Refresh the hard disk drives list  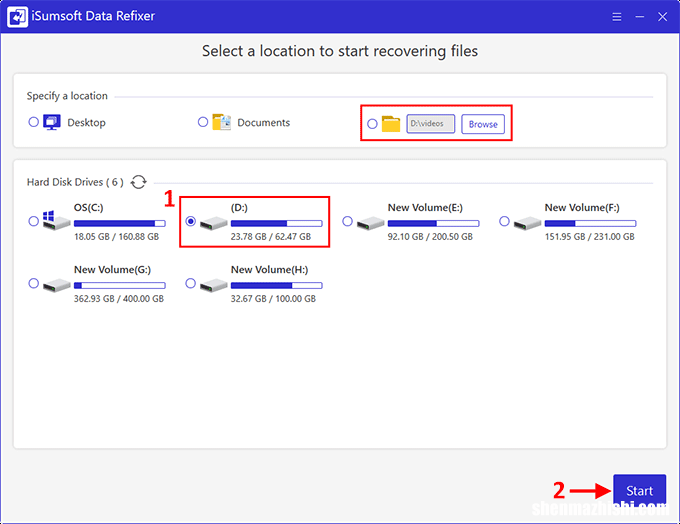coord(139,182)
